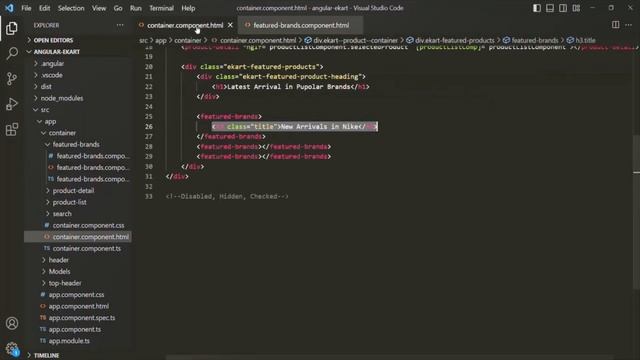Toggle secondary side bar layout icon

[563, 8]
